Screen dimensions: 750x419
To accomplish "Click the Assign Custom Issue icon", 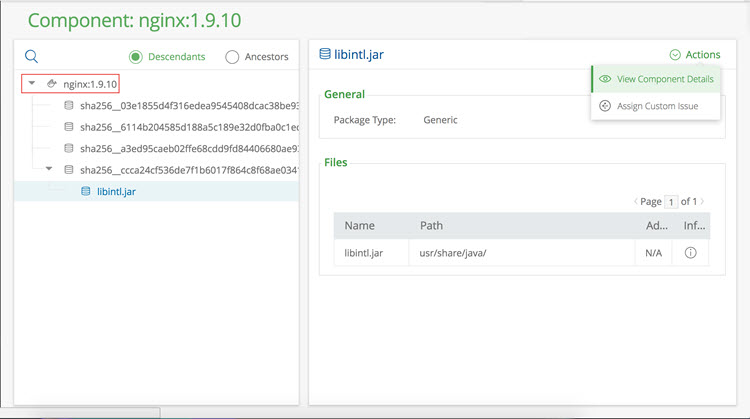I will click(x=605, y=106).
